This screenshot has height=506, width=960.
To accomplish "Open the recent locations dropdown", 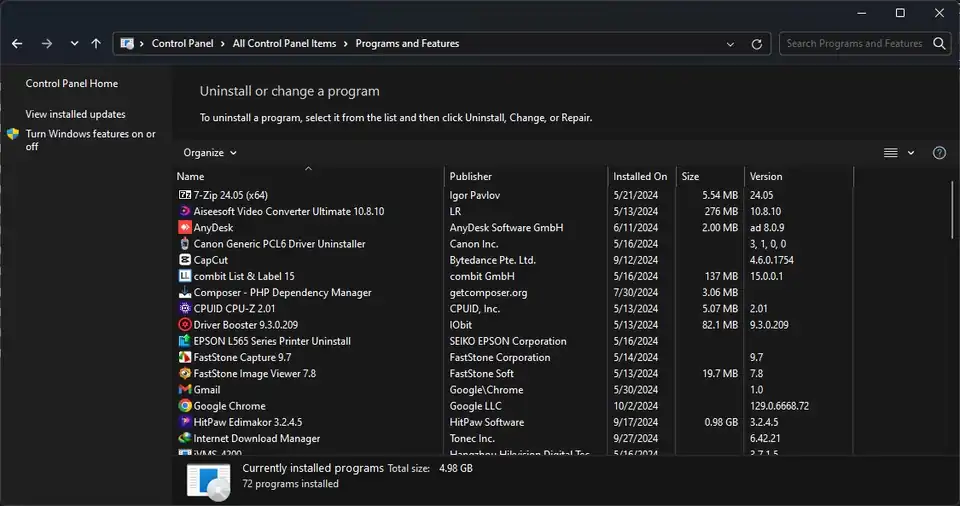I will coord(74,43).
